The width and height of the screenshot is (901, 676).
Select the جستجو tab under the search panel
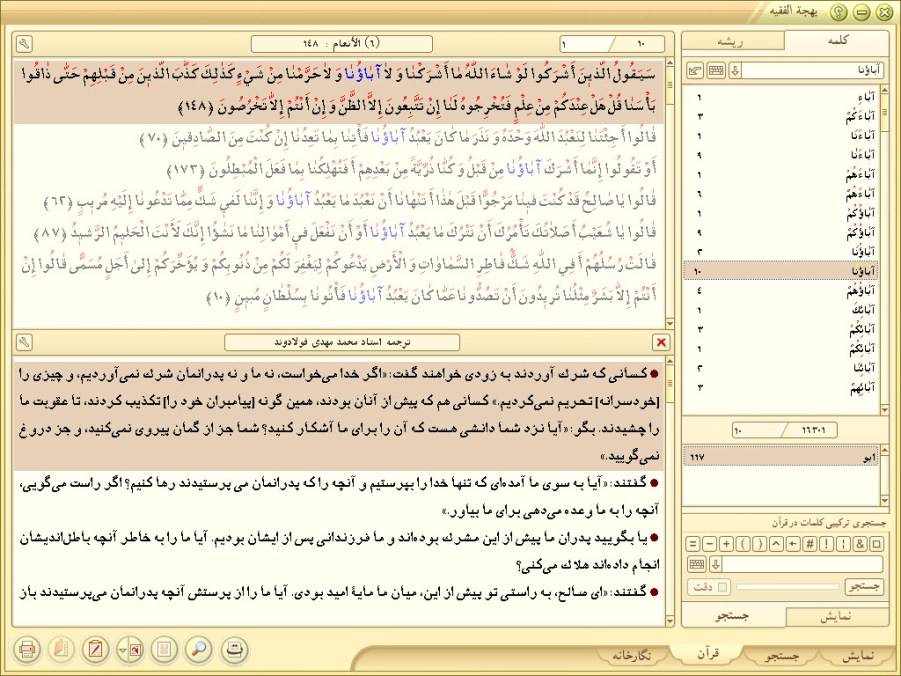(x=733, y=616)
